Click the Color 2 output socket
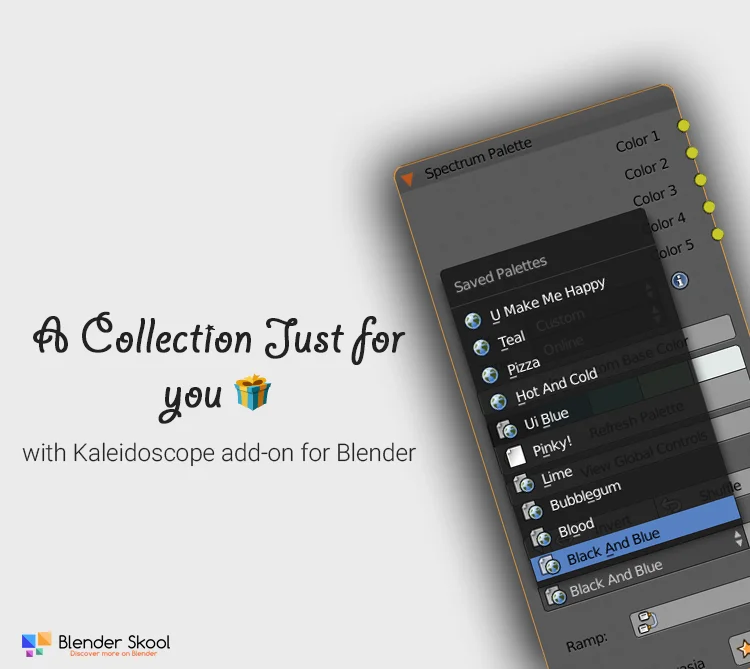Viewport: 750px width, 669px height. coord(692,153)
